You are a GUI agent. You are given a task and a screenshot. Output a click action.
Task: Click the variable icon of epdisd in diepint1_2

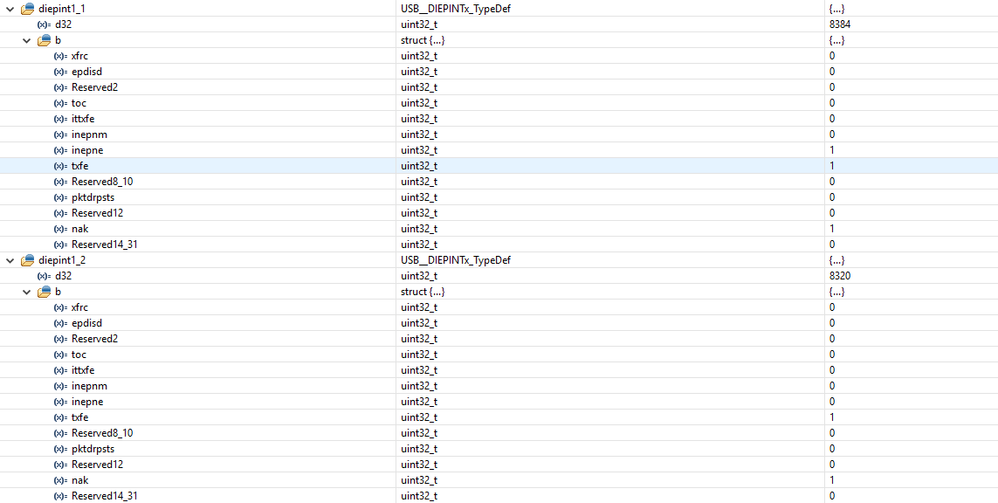tap(60, 323)
